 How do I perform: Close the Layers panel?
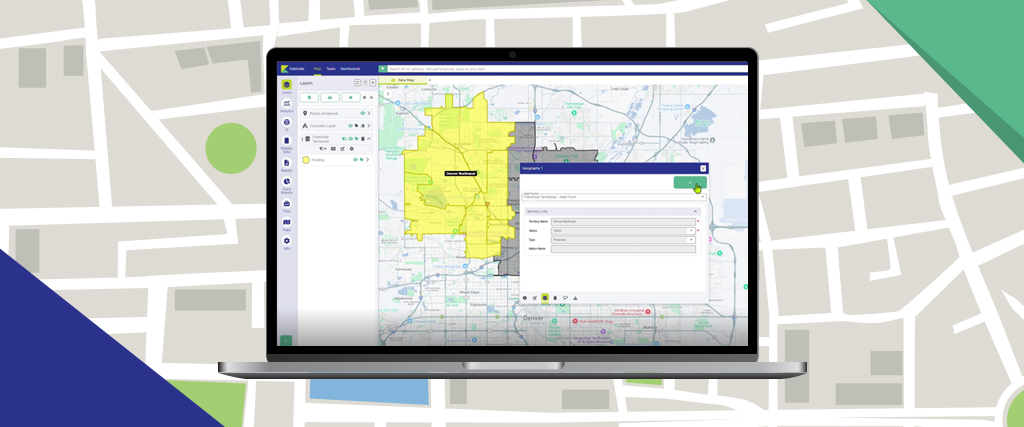click(x=373, y=83)
